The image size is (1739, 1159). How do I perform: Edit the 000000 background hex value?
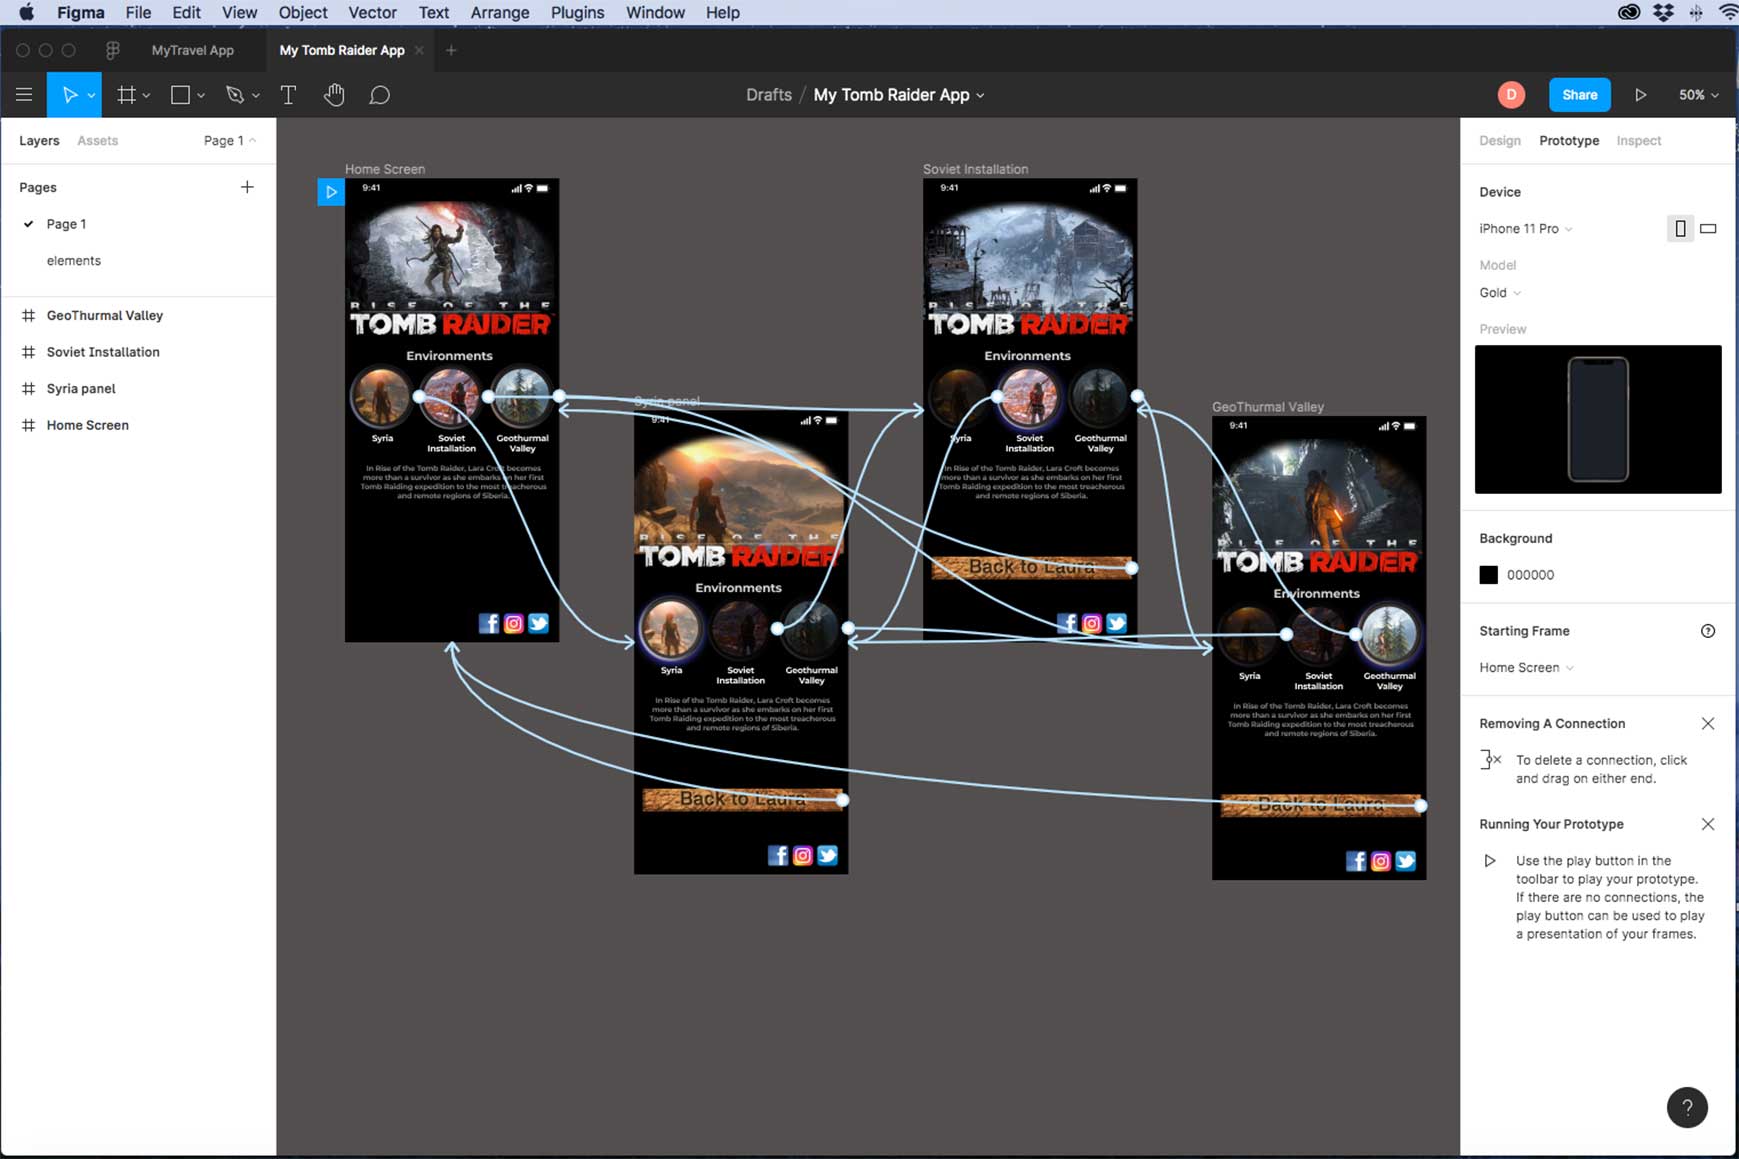pos(1530,575)
